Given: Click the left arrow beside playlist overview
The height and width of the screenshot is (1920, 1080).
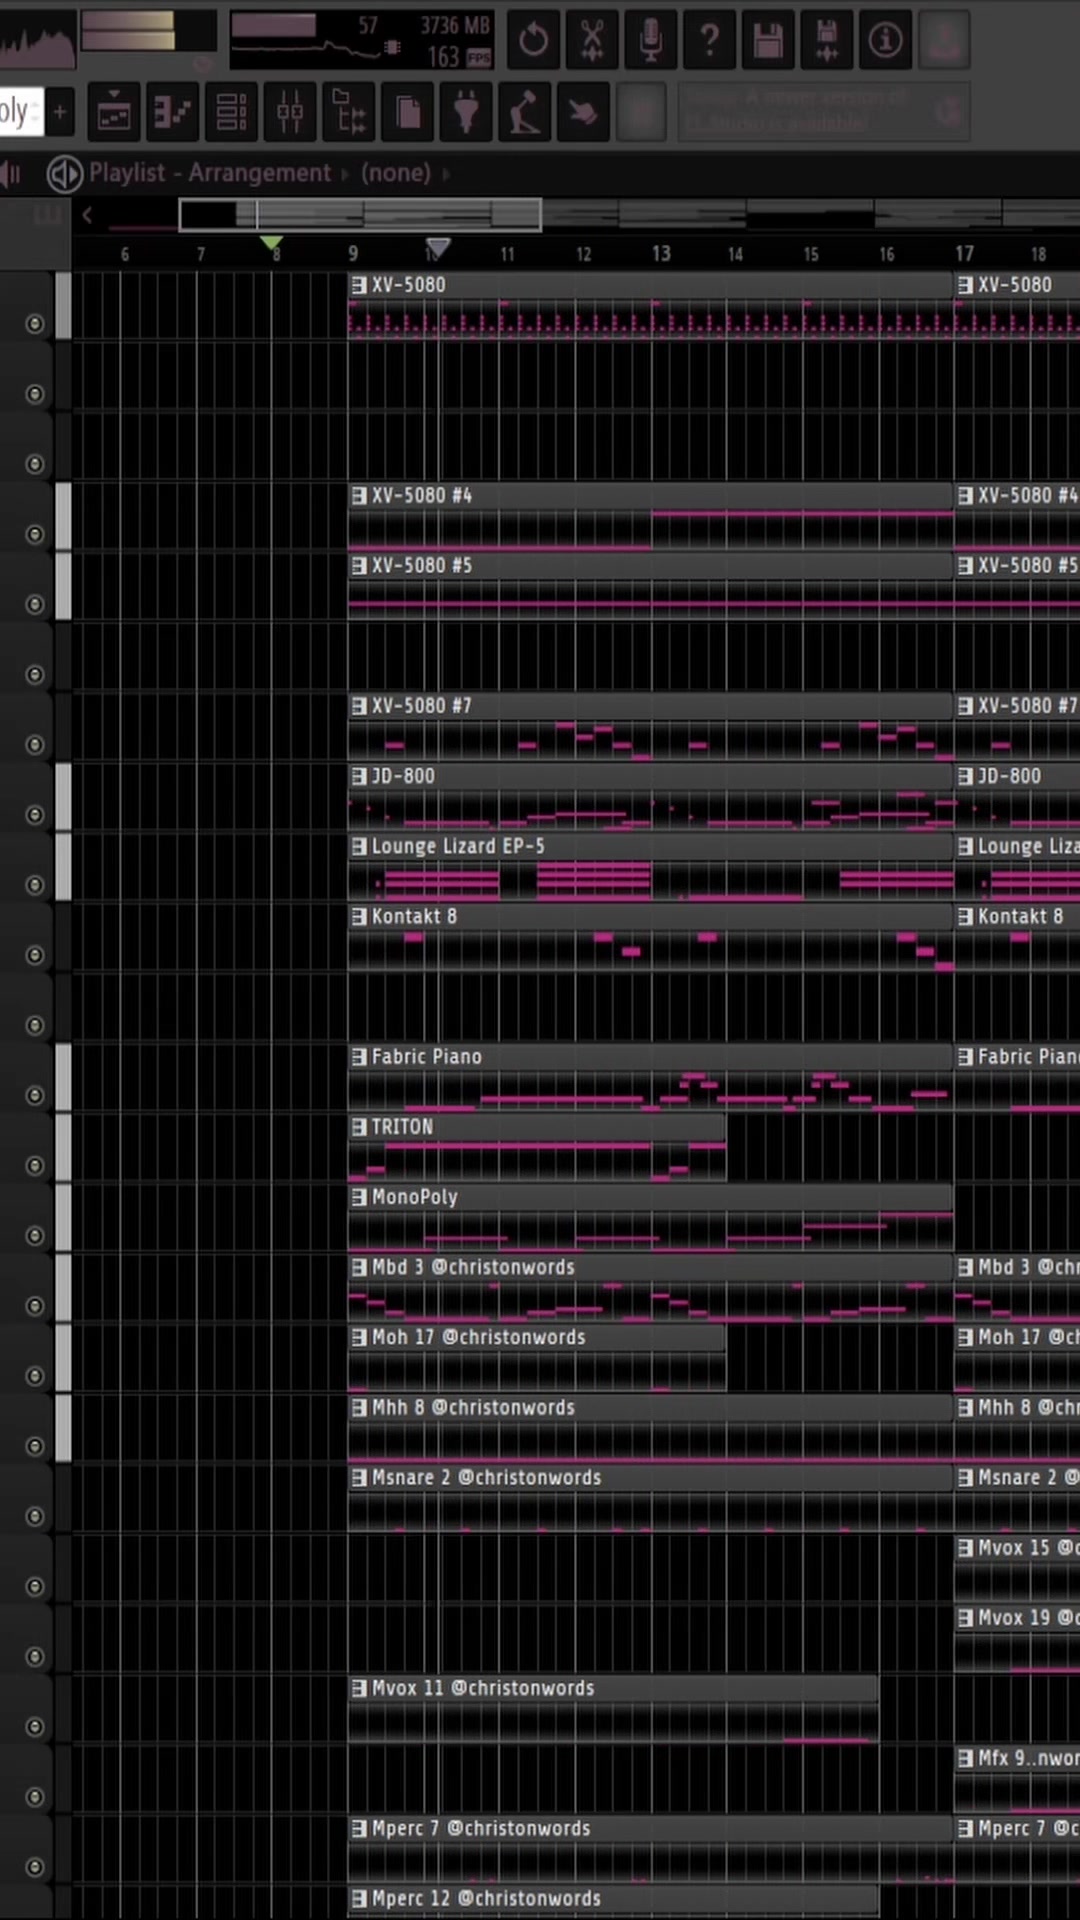Looking at the screenshot, I should coord(87,214).
